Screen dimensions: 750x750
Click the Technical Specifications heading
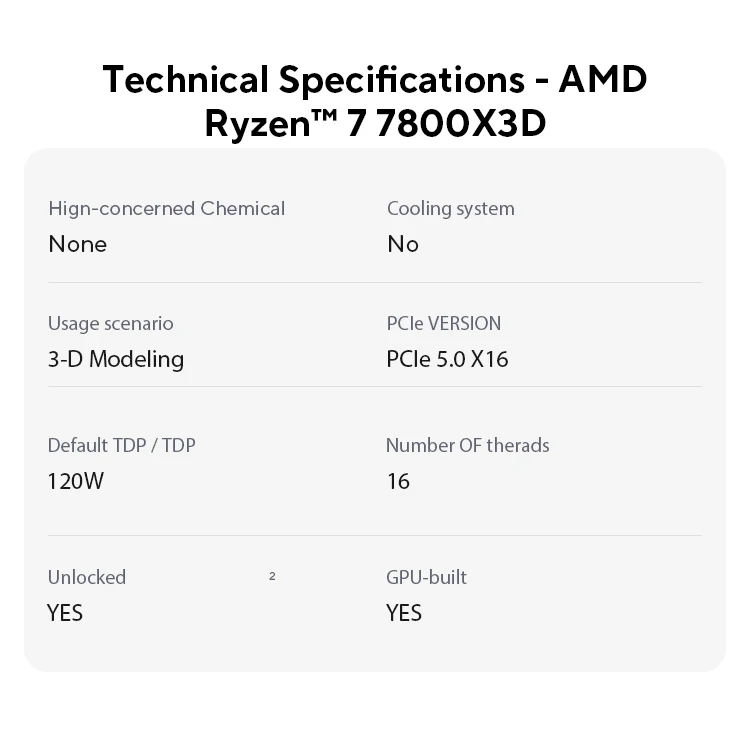(x=375, y=101)
